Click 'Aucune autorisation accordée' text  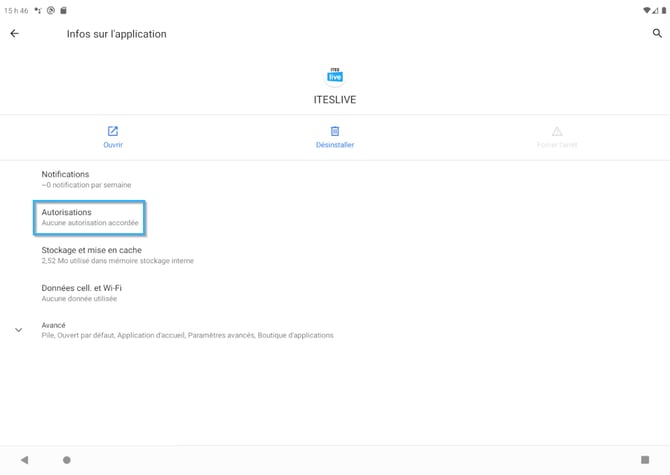(x=90, y=223)
